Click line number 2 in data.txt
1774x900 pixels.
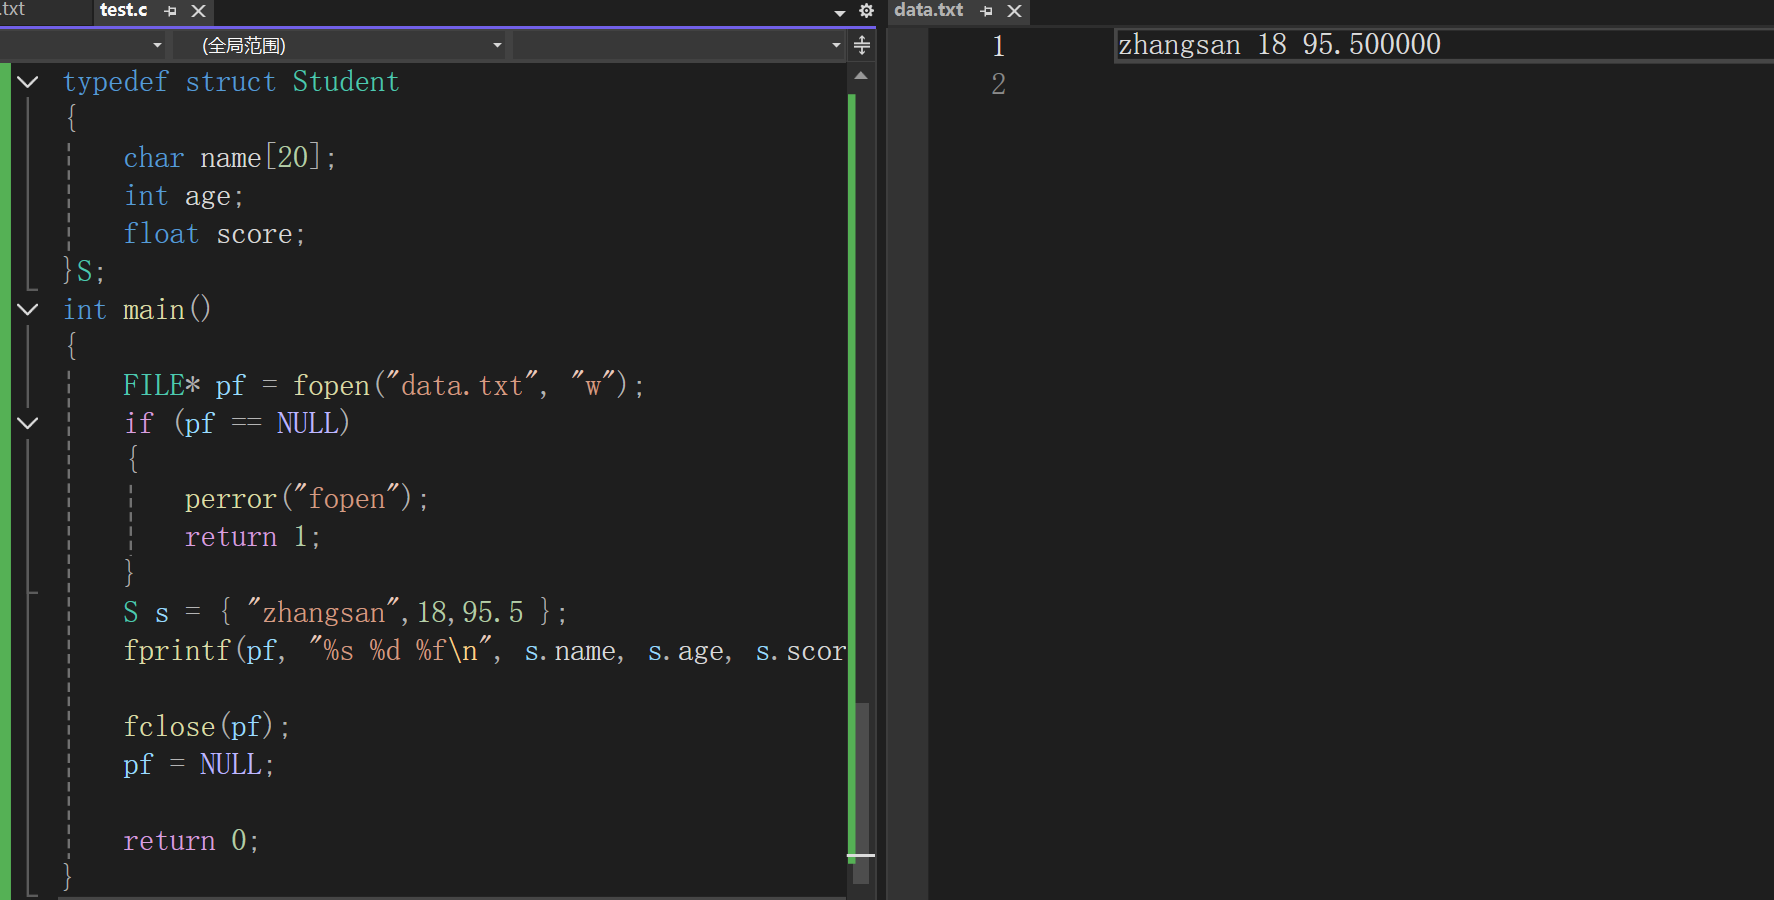[x=998, y=84]
